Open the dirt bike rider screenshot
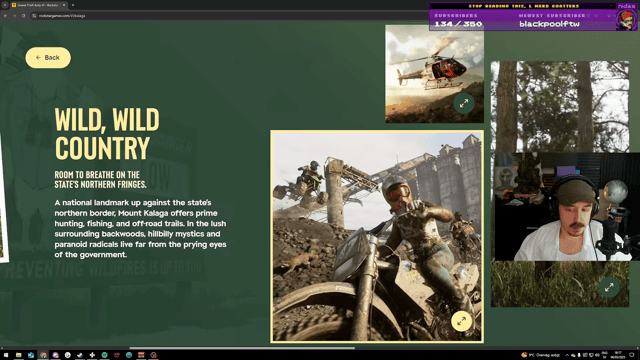The height and width of the screenshot is (360, 640). click(377, 236)
